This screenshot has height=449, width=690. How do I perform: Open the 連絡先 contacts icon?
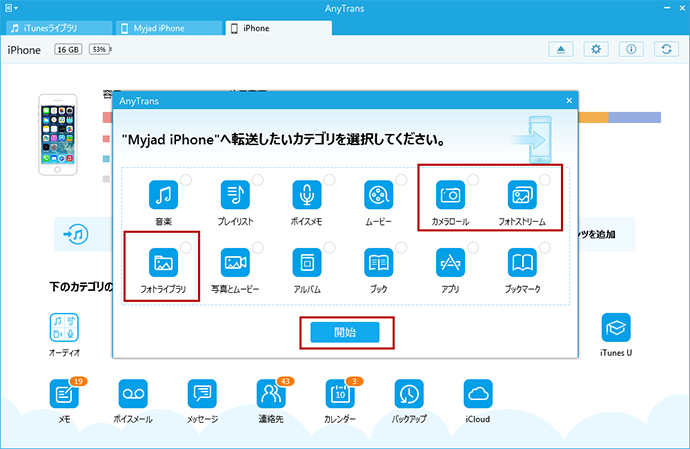click(x=271, y=394)
